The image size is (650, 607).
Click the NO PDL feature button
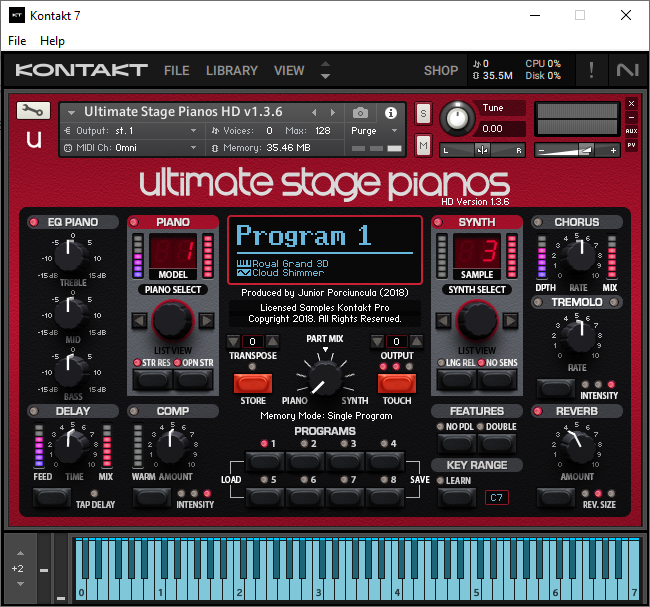click(456, 444)
